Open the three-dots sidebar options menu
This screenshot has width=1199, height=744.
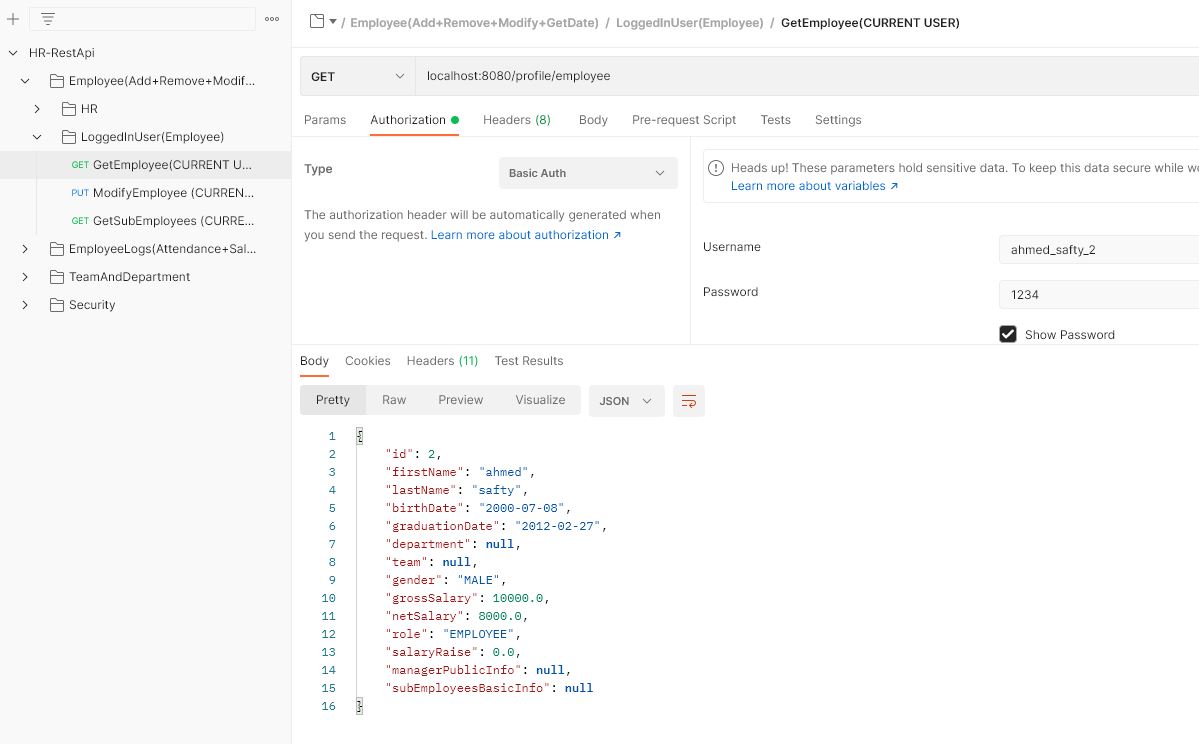[271, 19]
